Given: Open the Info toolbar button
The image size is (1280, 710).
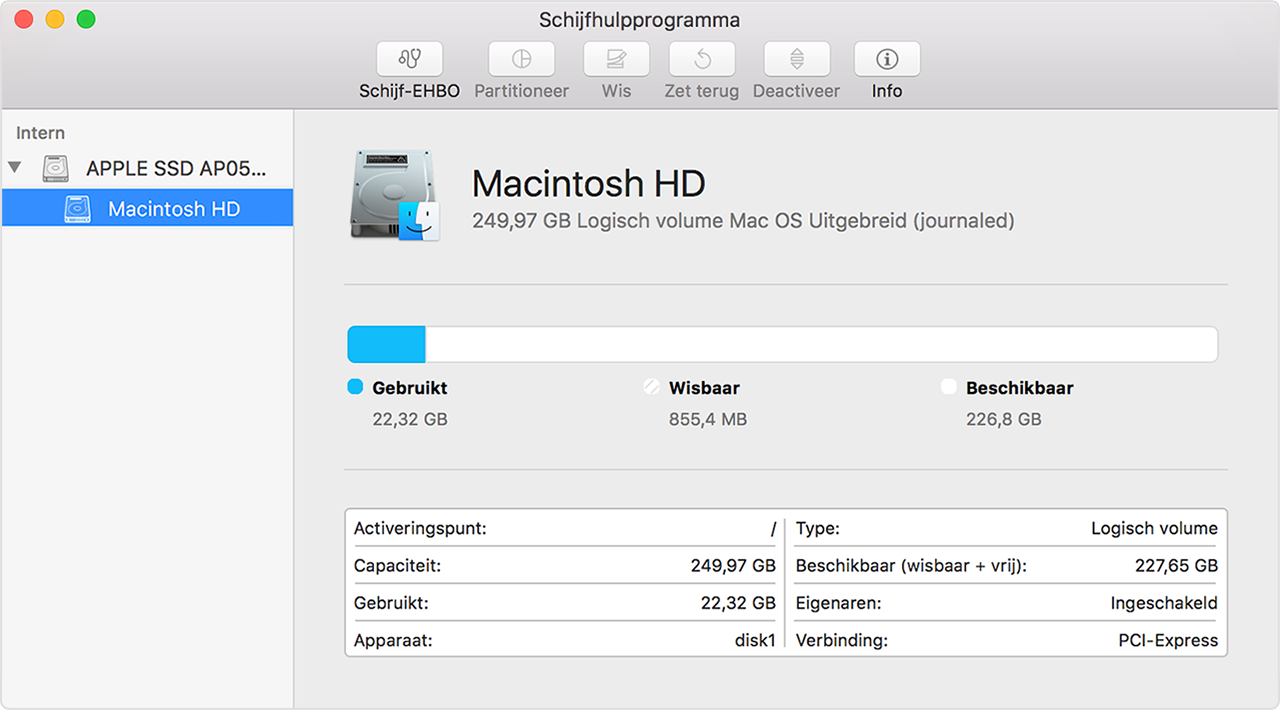Looking at the screenshot, I should tap(887, 59).
